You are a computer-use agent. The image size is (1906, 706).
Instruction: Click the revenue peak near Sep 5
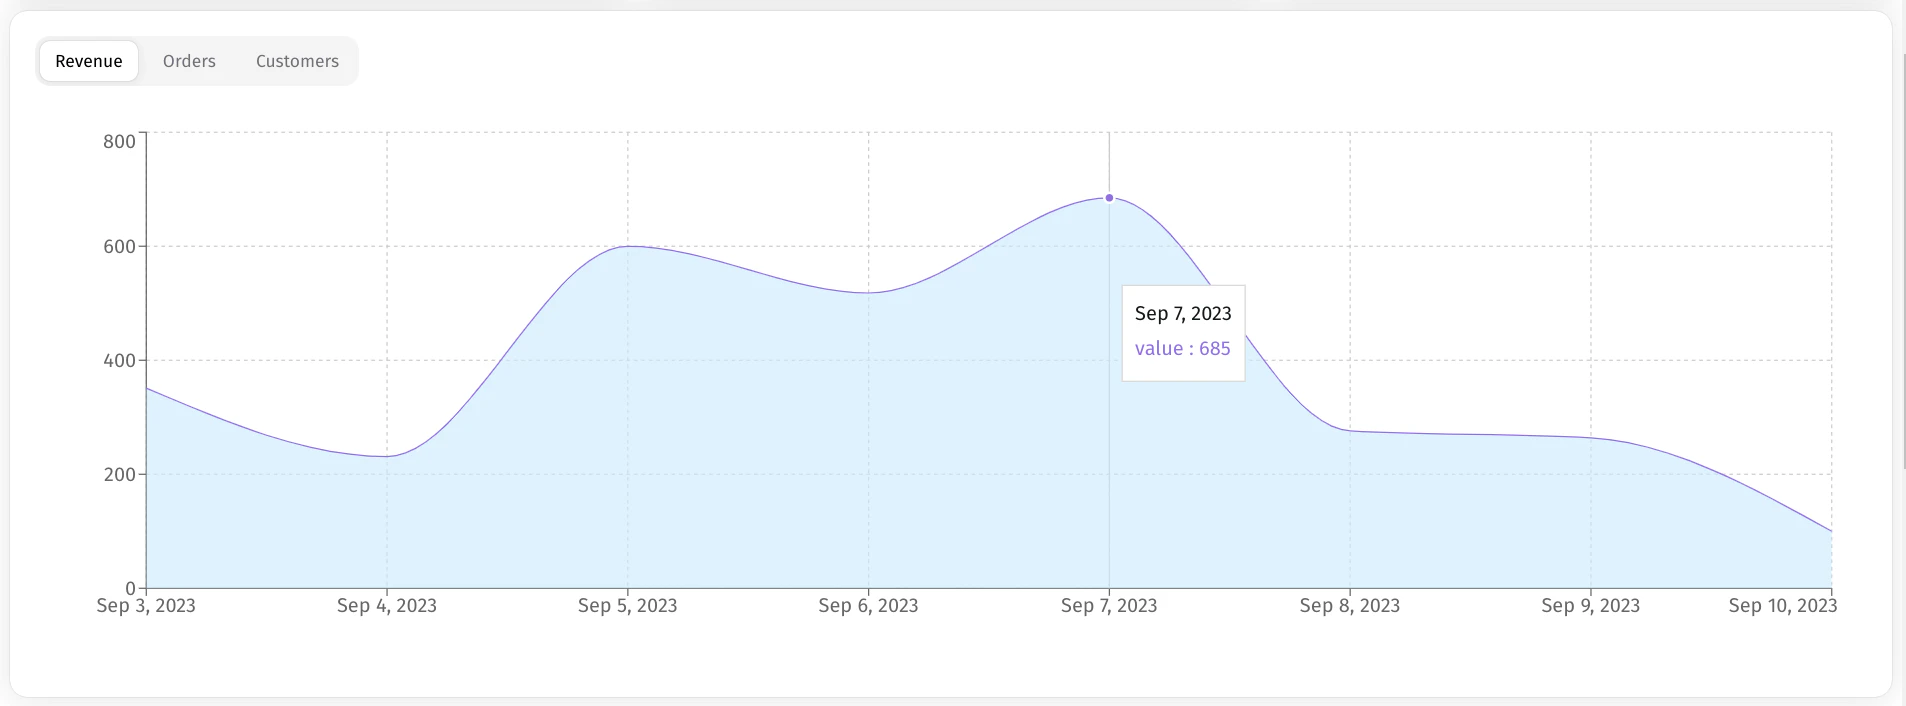point(628,246)
